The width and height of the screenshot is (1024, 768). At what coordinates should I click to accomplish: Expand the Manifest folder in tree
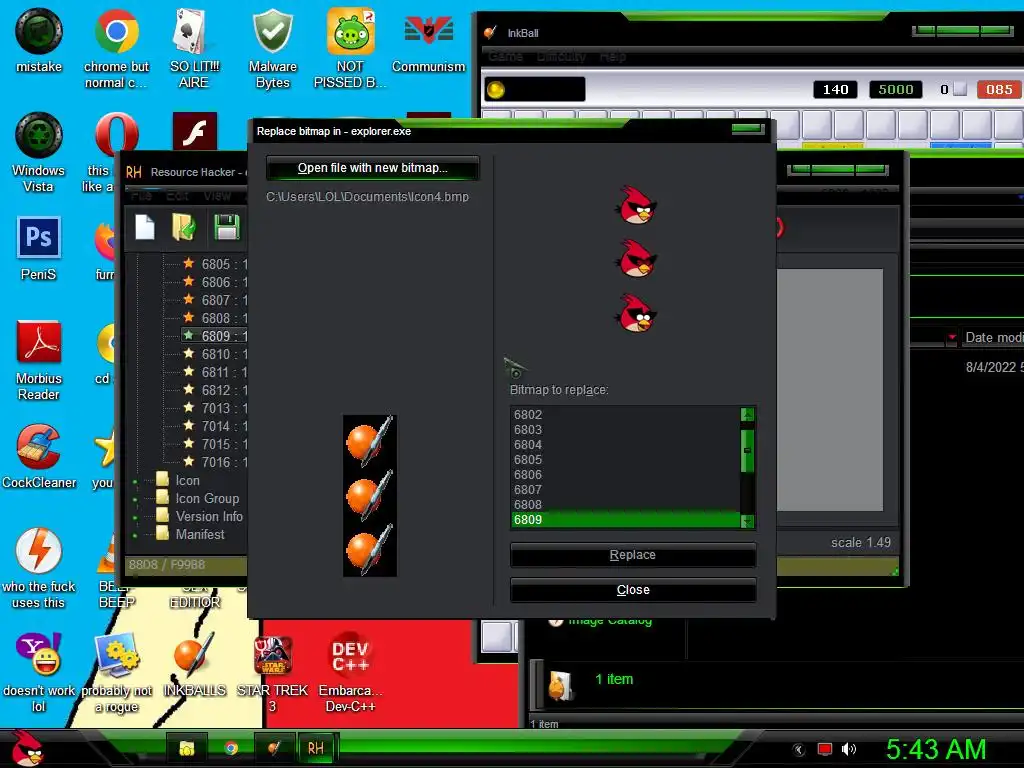[135, 536]
